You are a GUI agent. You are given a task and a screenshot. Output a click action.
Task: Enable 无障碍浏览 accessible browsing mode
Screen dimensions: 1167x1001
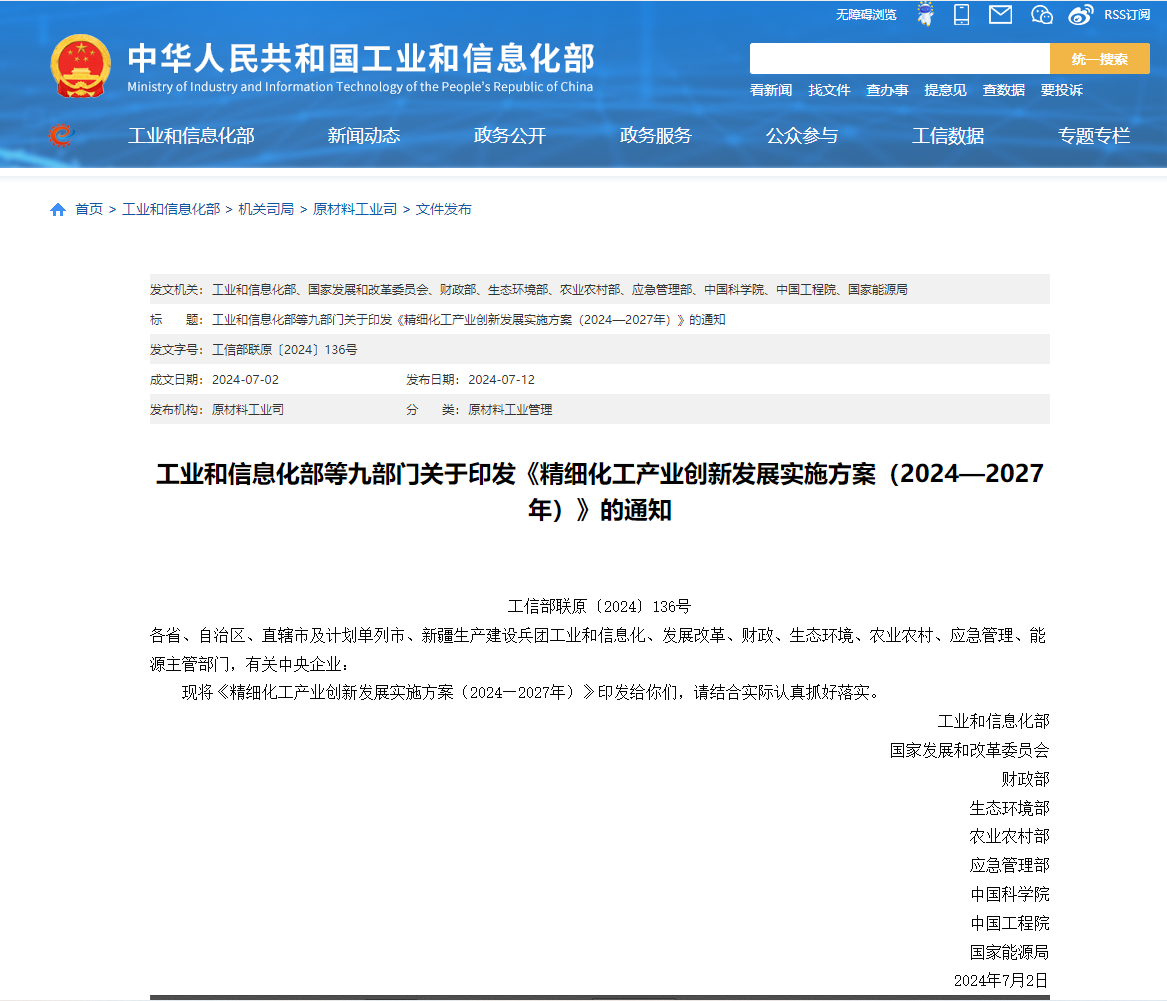(x=866, y=14)
